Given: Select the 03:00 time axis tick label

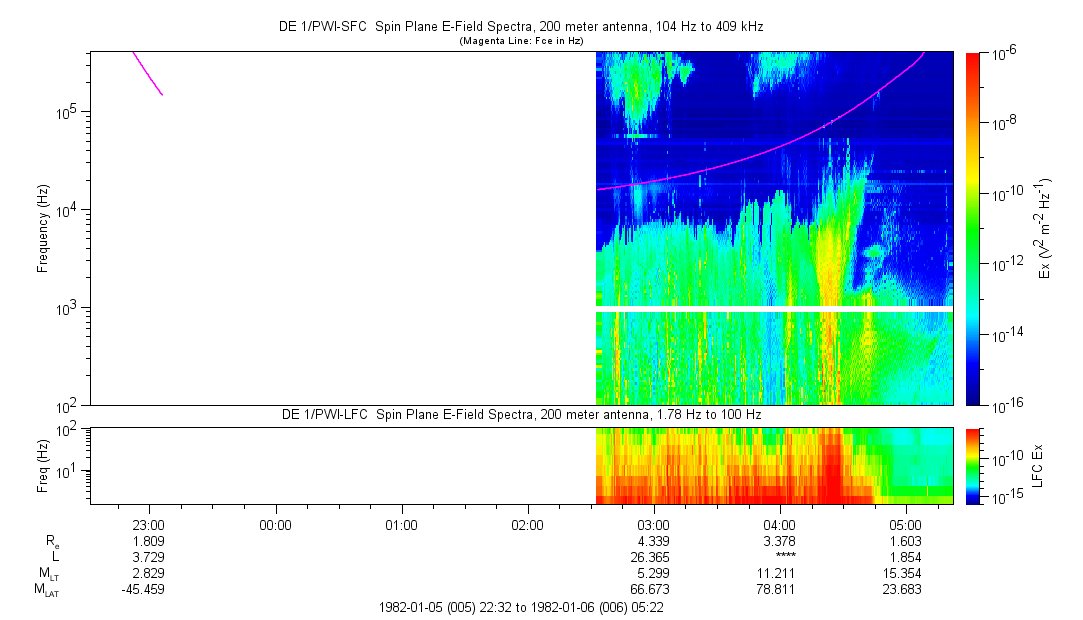Looking at the screenshot, I should [653, 524].
